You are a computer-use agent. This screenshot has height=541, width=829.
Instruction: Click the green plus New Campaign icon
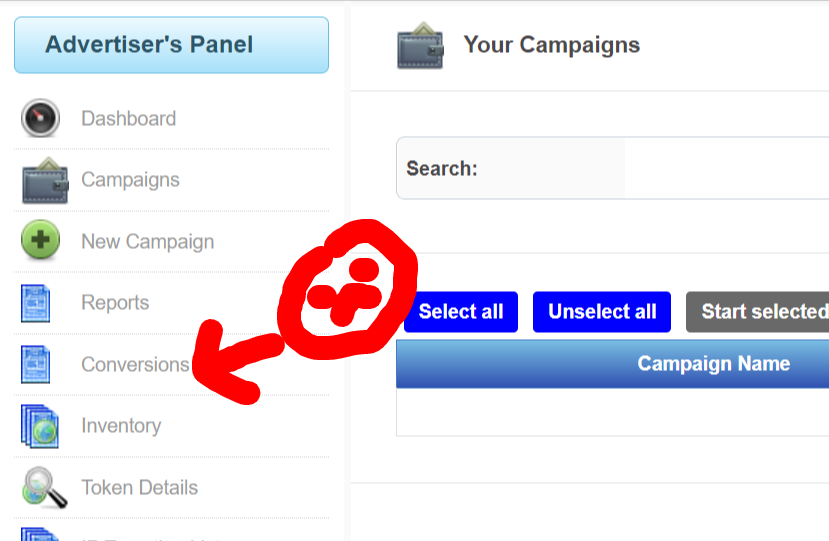pos(41,241)
